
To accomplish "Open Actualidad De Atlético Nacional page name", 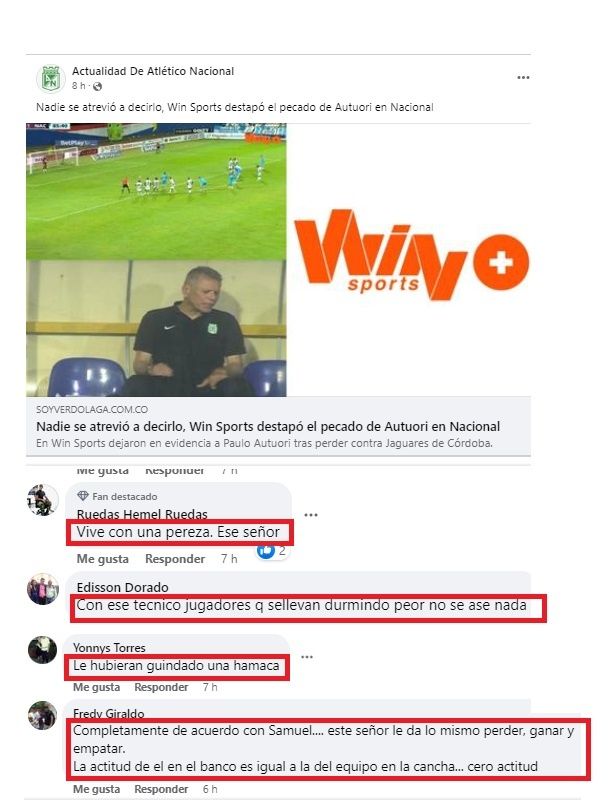I will (153, 71).
